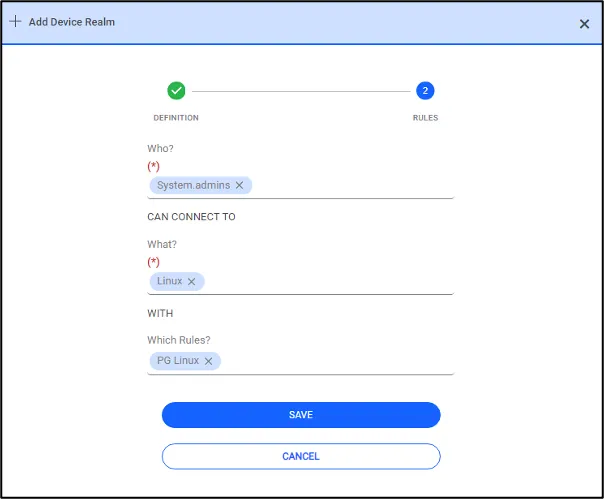
Task: Click the Who? field label
Action: [x=160, y=149]
